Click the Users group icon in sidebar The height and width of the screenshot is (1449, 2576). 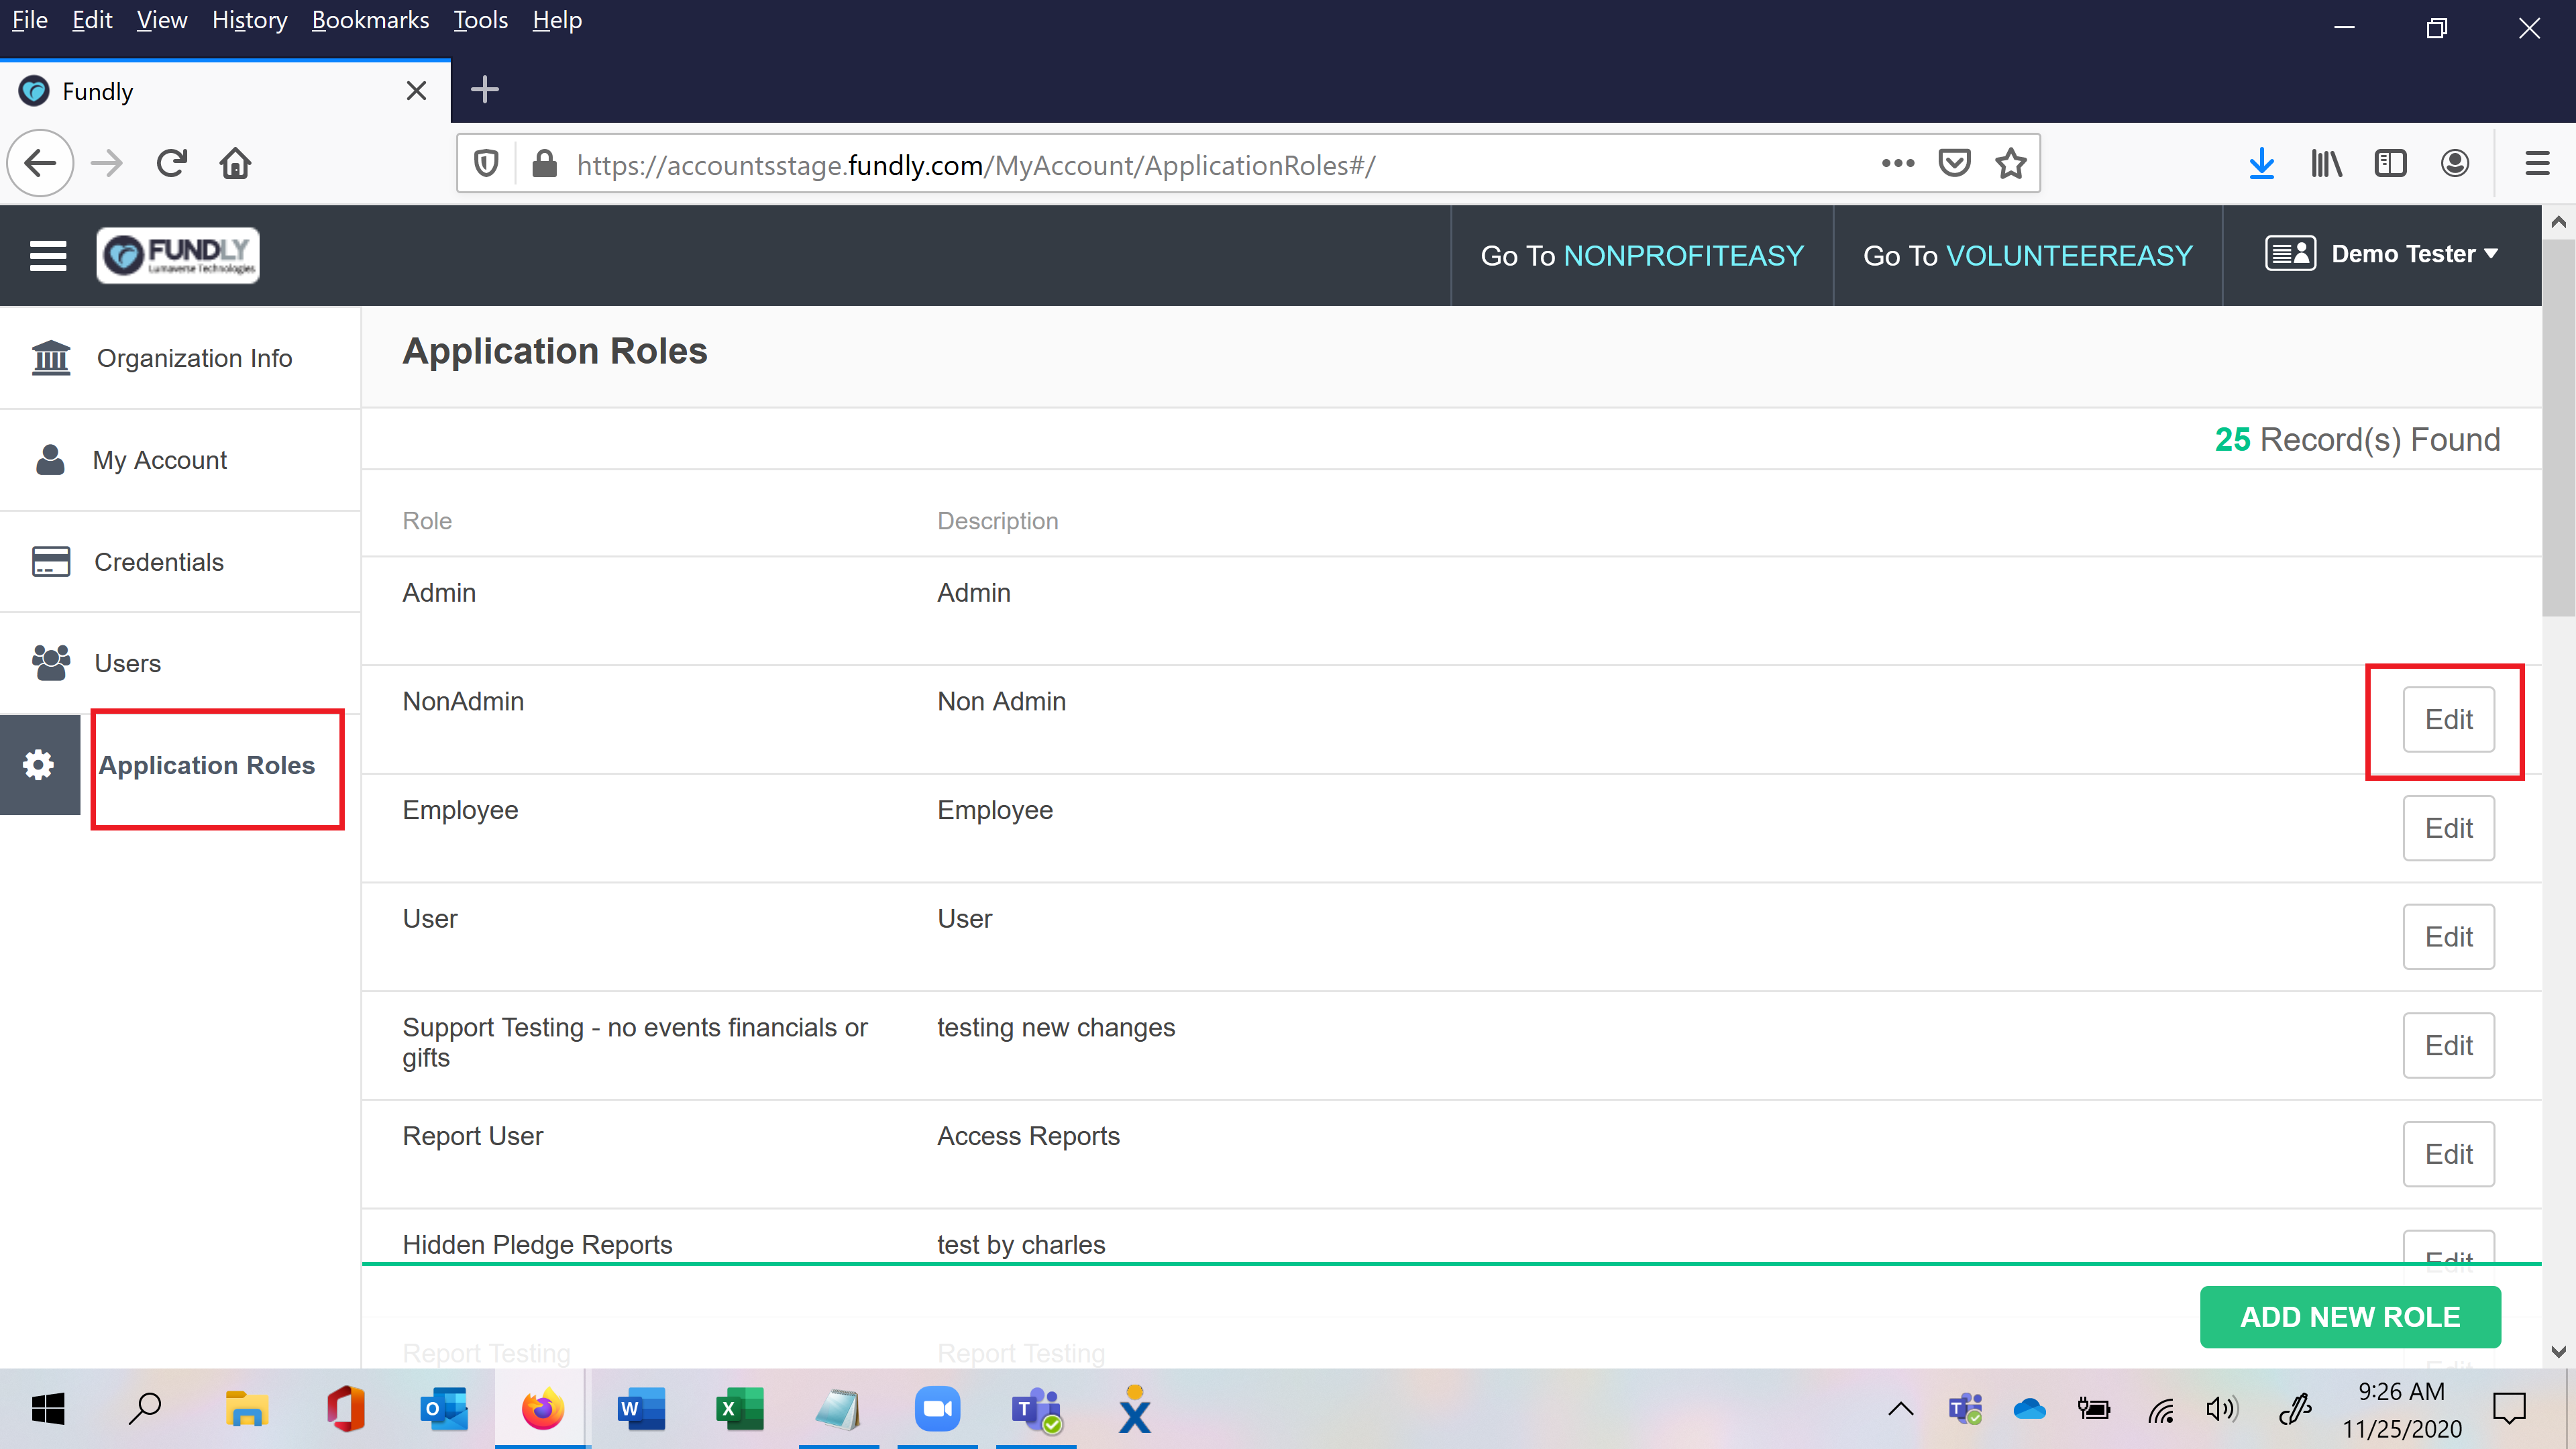pos(51,662)
